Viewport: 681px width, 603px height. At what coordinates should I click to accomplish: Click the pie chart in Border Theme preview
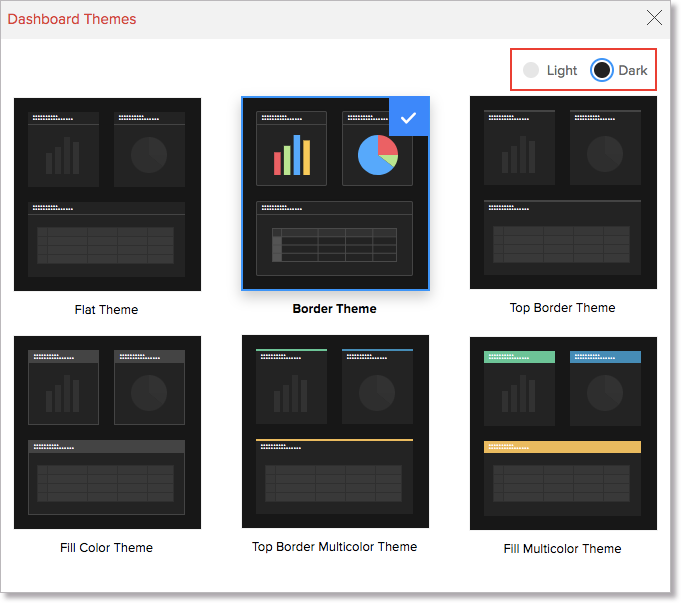[377, 154]
